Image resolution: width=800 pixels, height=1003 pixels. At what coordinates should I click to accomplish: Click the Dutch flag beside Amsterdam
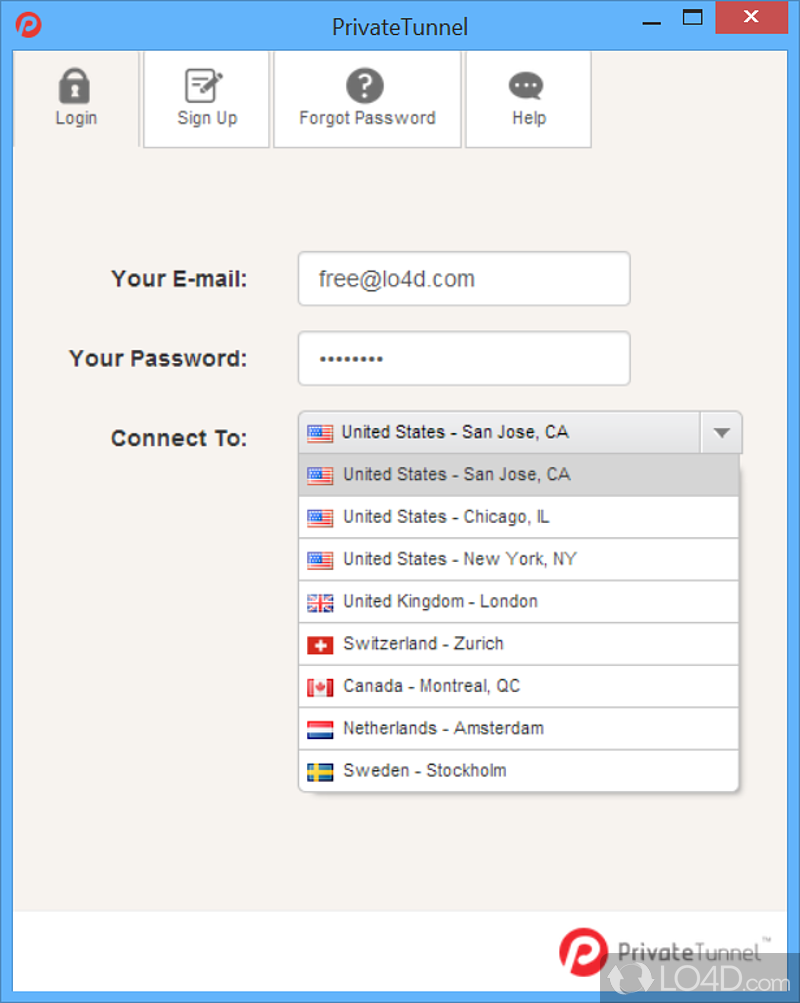point(320,729)
